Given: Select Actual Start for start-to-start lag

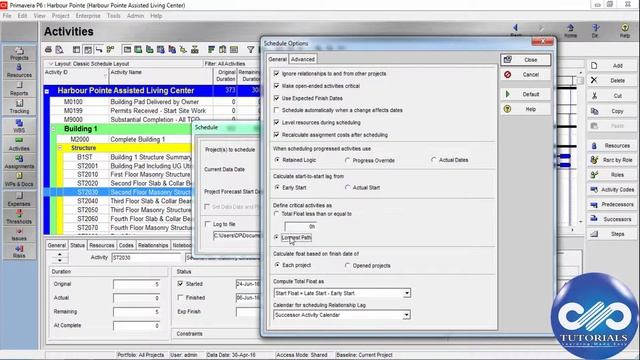Looking at the screenshot, I should pos(347,187).
